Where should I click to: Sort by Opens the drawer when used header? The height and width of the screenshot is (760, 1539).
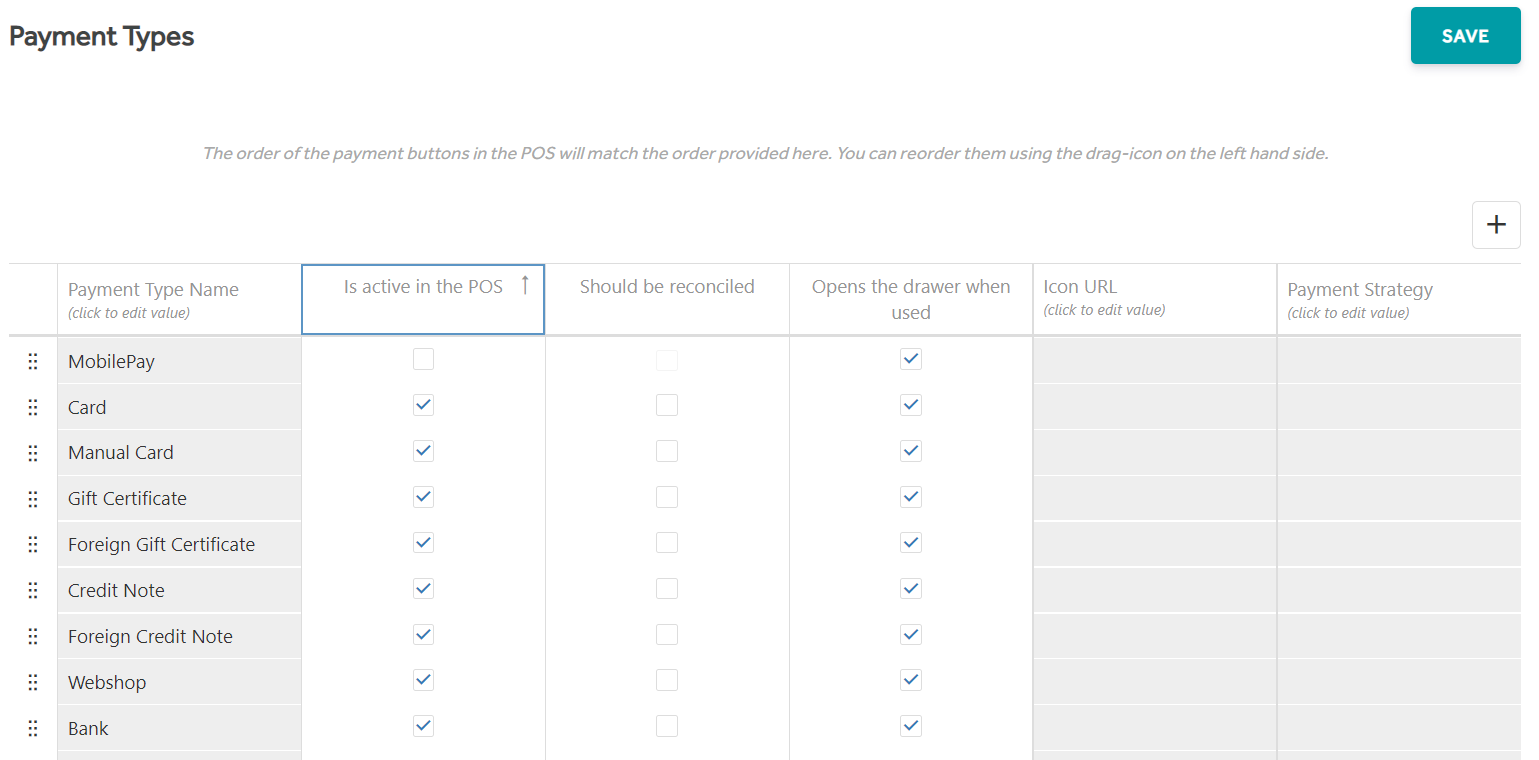pos(911,299)
